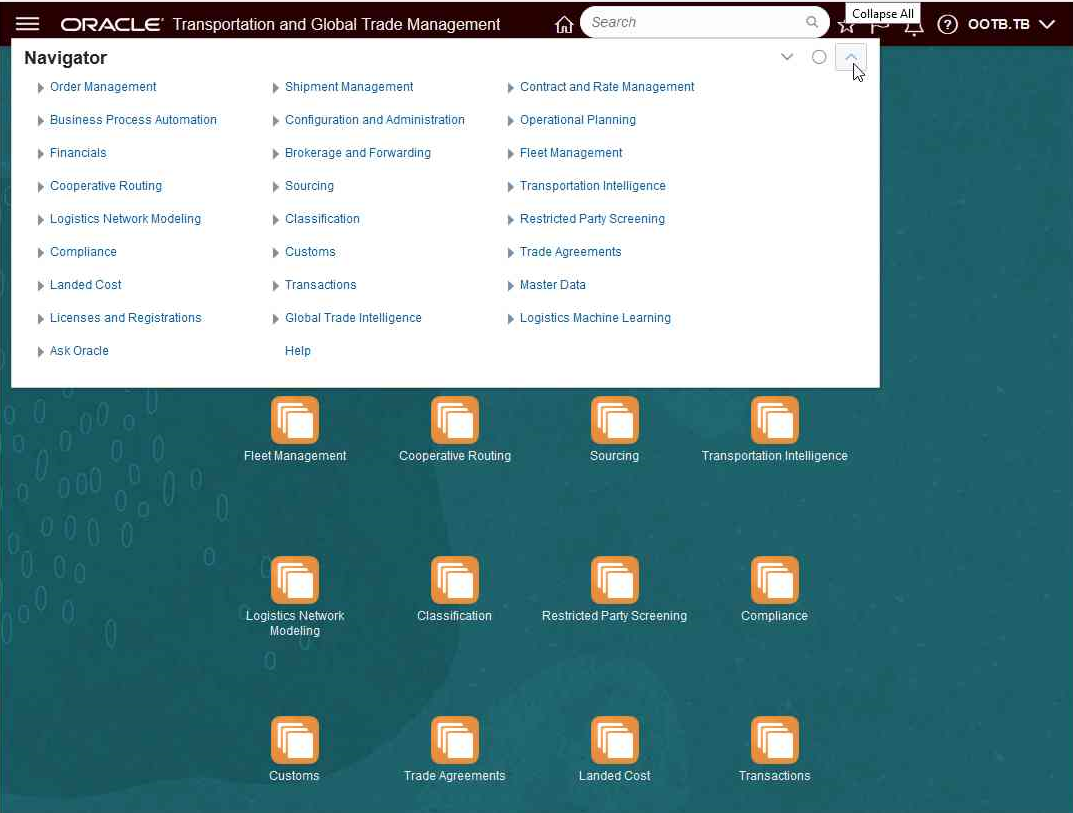Viewport: 1073px width, 813px height.
Task: Click the search magnifier icon
Action: [812, 22]
